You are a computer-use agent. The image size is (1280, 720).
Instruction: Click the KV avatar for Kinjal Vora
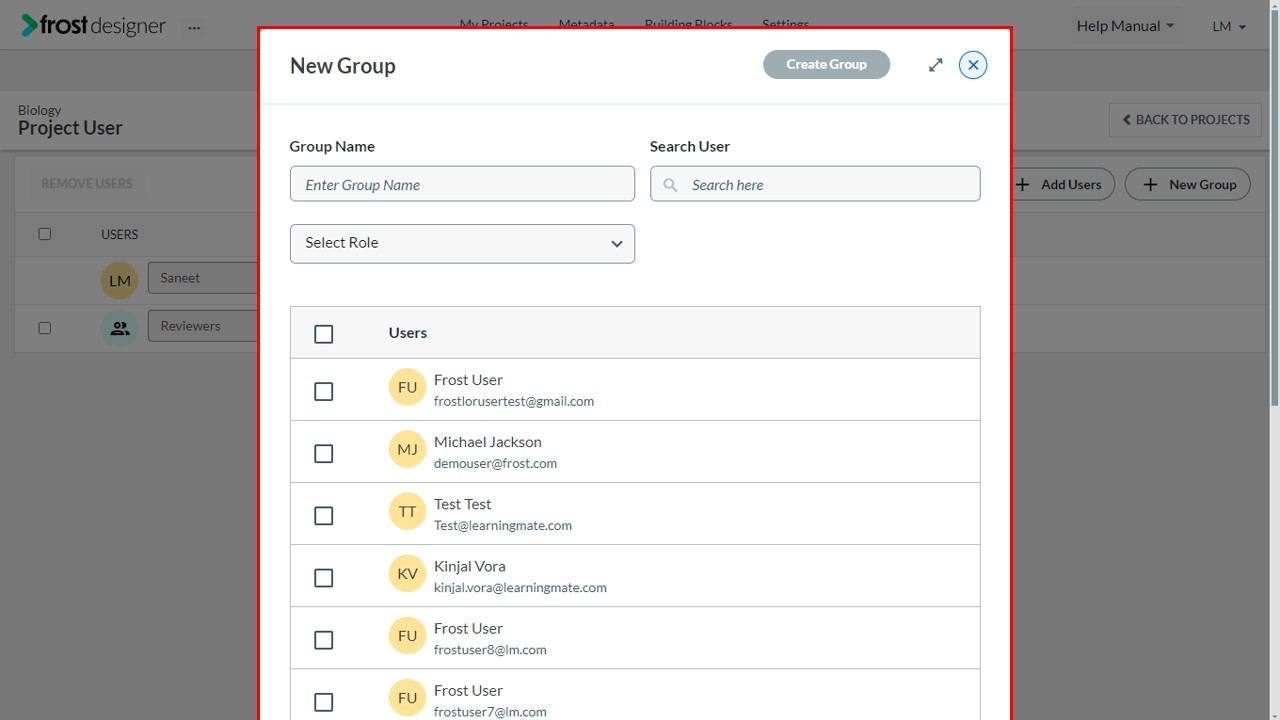pyautogui.click(x=407, y=574)
